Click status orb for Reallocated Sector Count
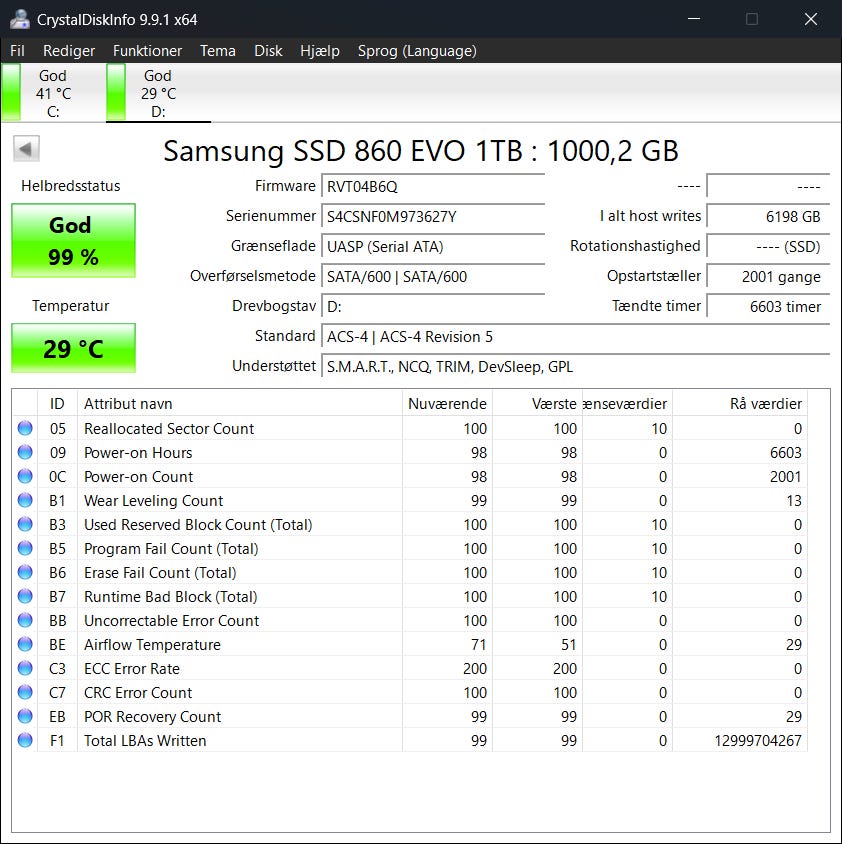Viewport: 842px width, 844px height. (x=25, y=428)
